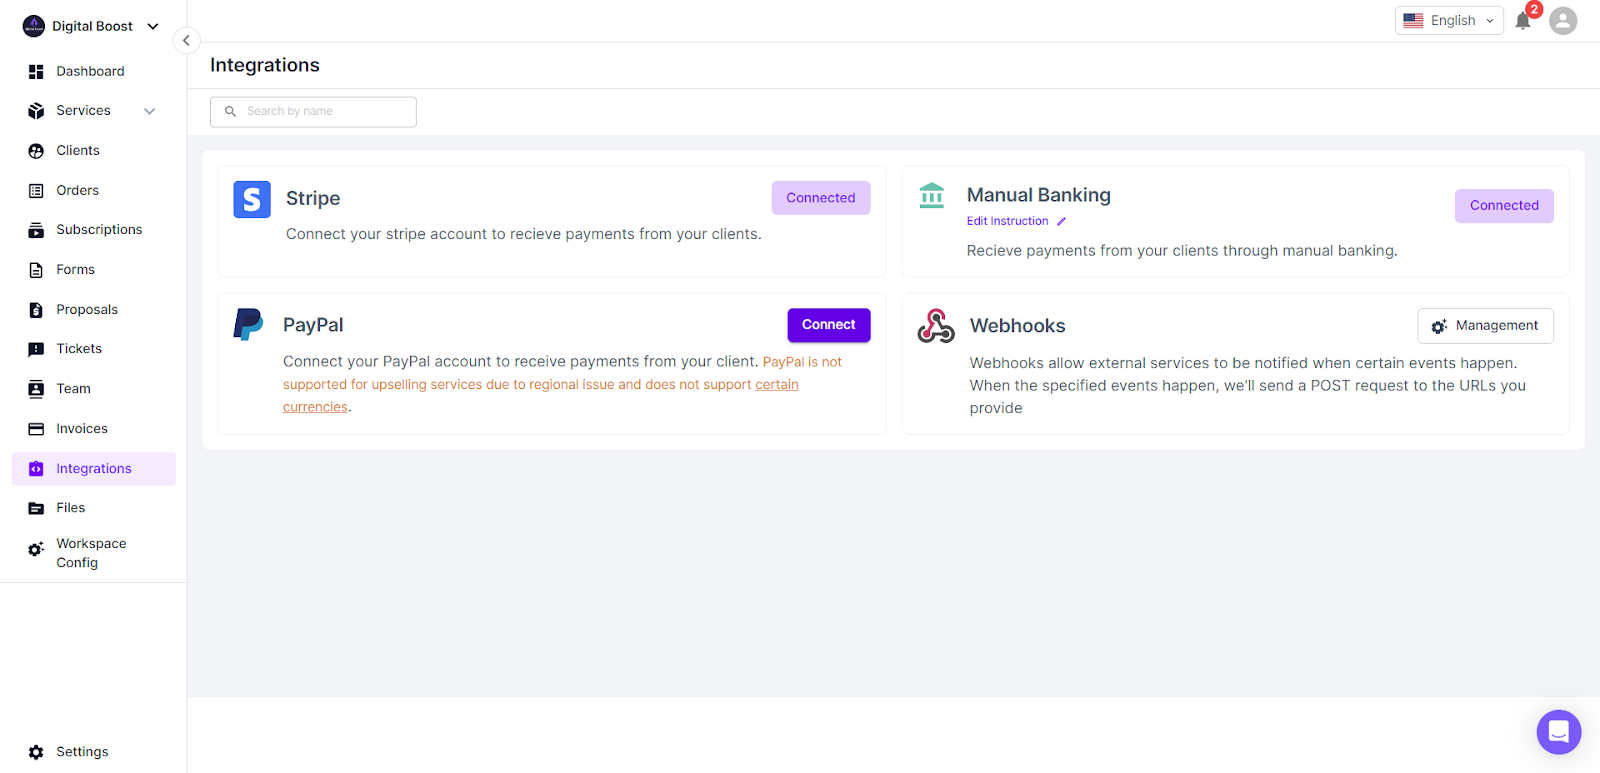Click the Digital Boost workspace logo
The height and width of the screenshot is (773, 1600).
(34, 26)
